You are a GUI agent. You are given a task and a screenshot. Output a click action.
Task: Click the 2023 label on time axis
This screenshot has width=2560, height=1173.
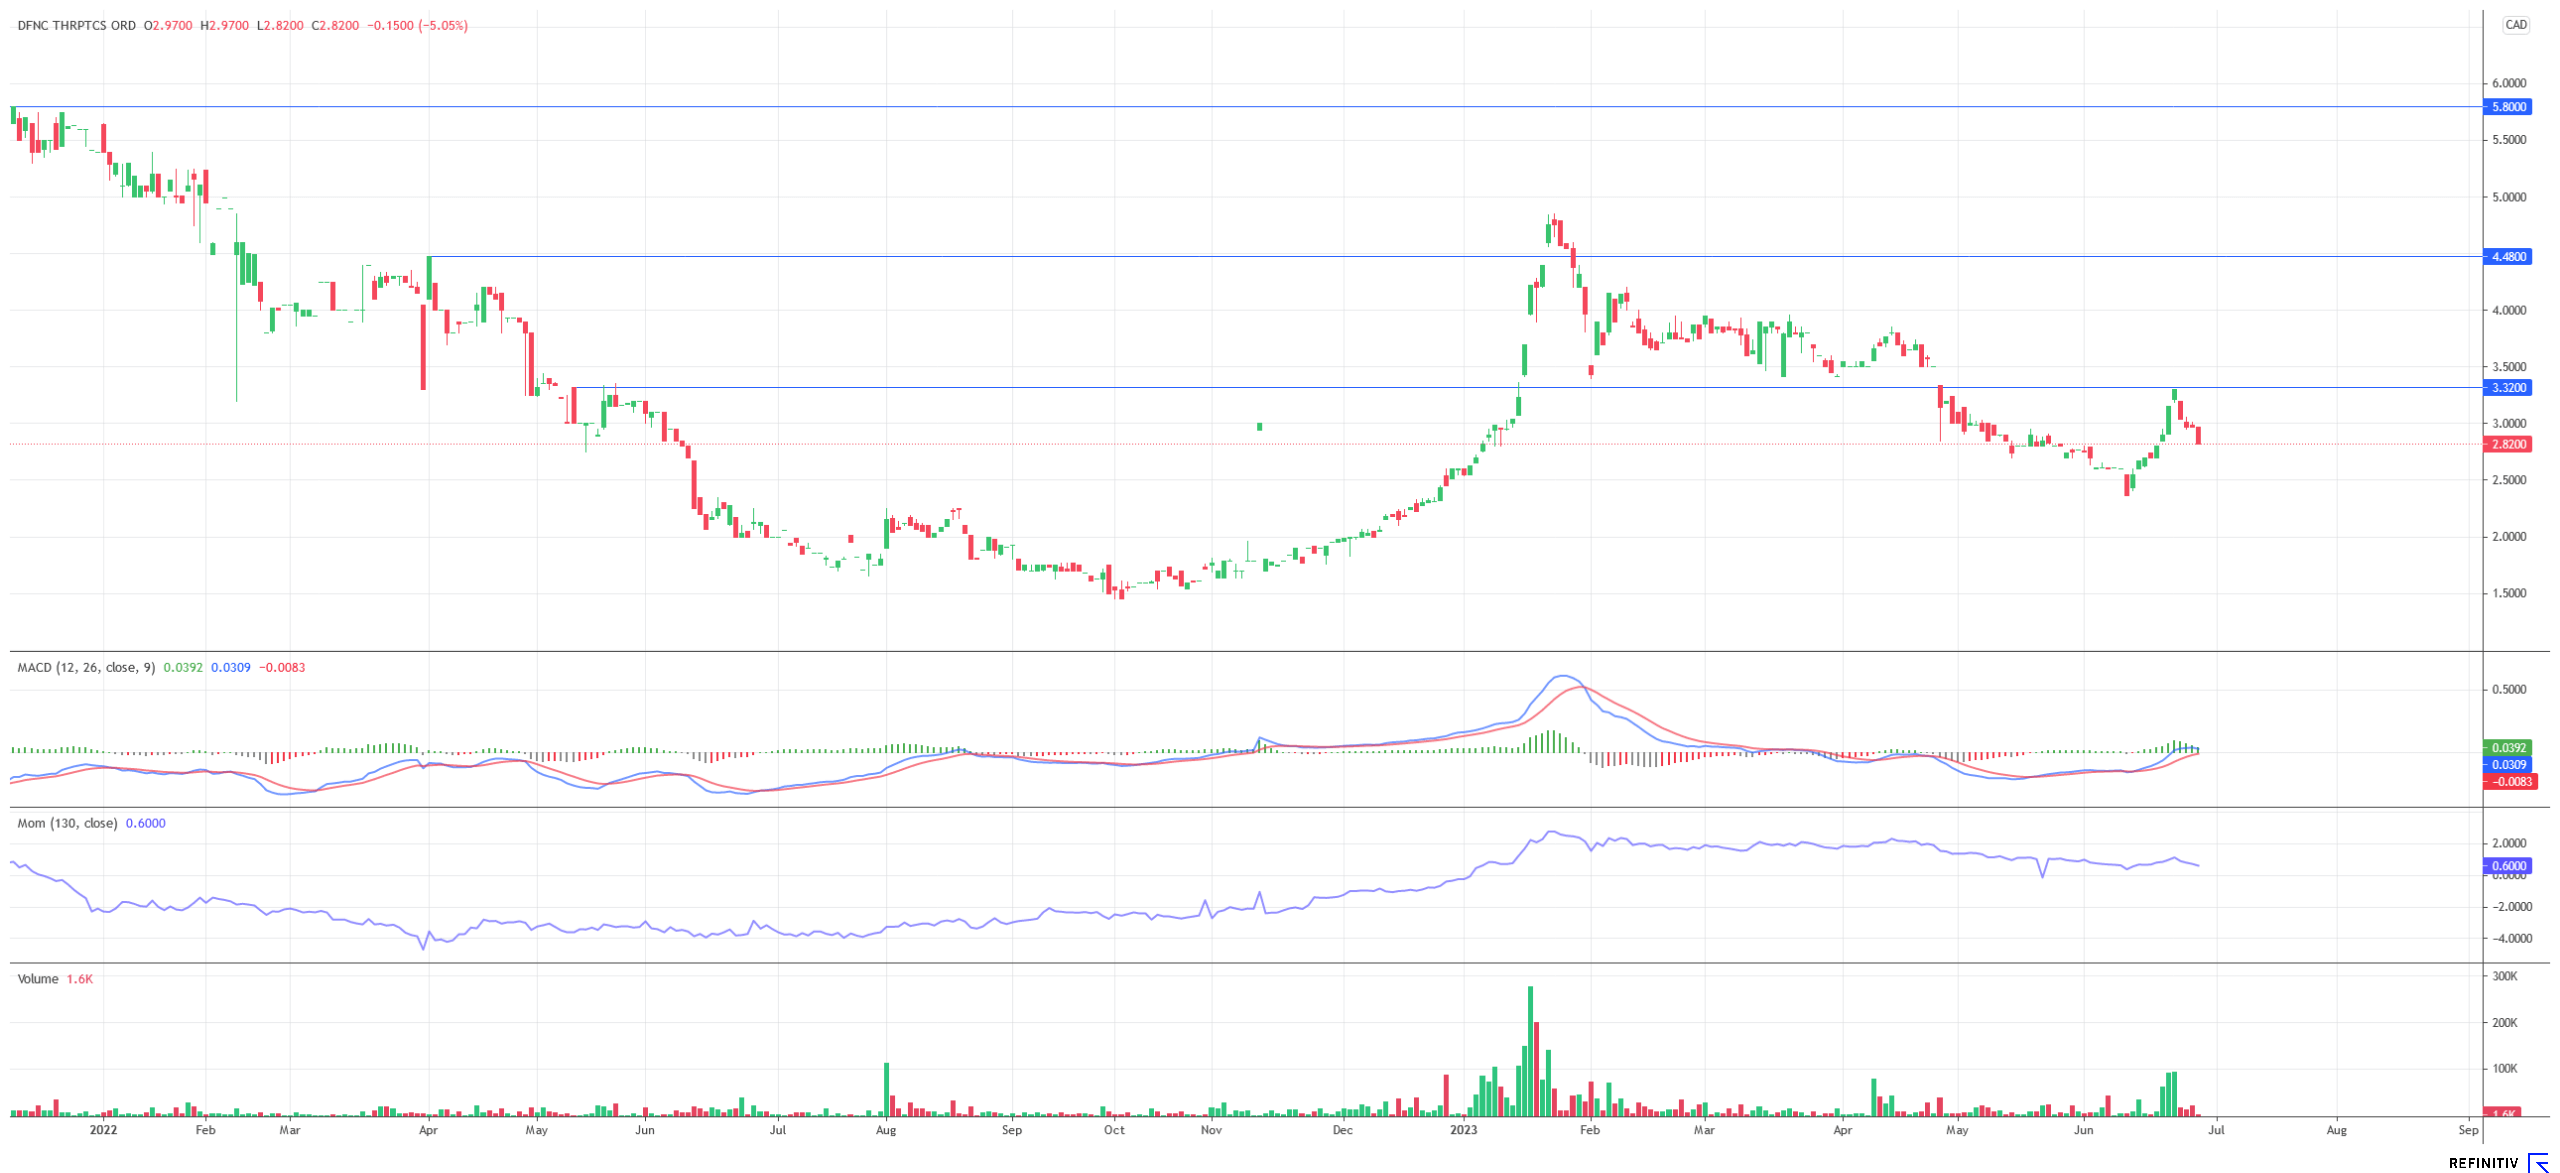(1463, 1130)
